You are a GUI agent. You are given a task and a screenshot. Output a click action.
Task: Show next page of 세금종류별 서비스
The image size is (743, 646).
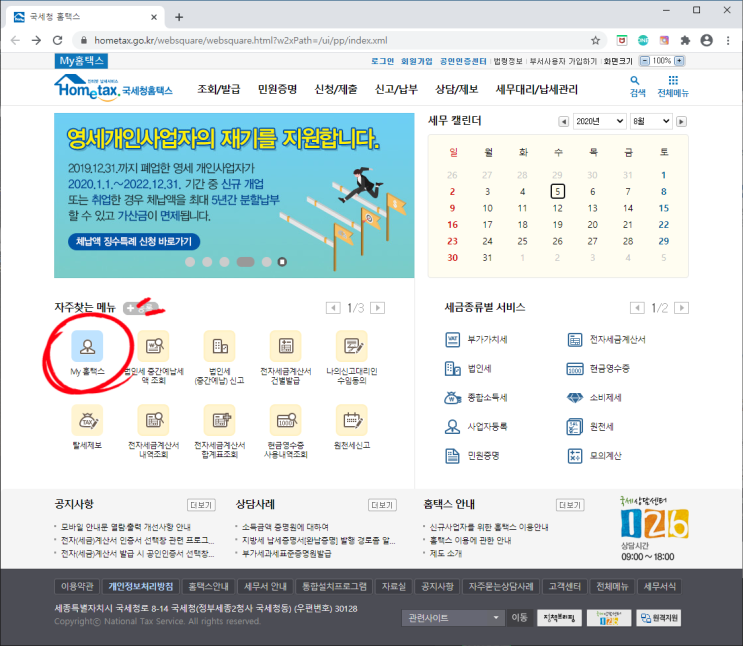coord(681,308)
